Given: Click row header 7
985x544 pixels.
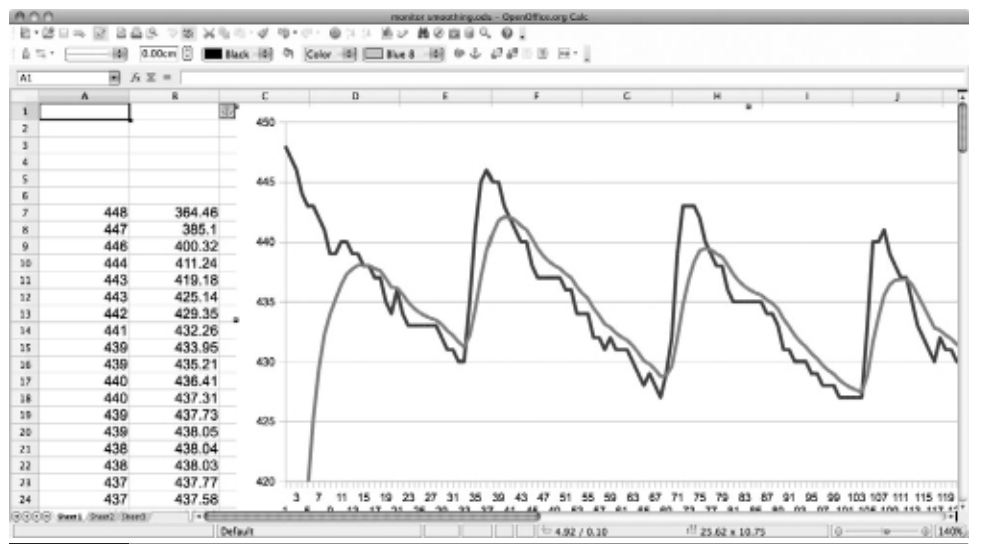Looking at the screenshot, I should (23, 213).
